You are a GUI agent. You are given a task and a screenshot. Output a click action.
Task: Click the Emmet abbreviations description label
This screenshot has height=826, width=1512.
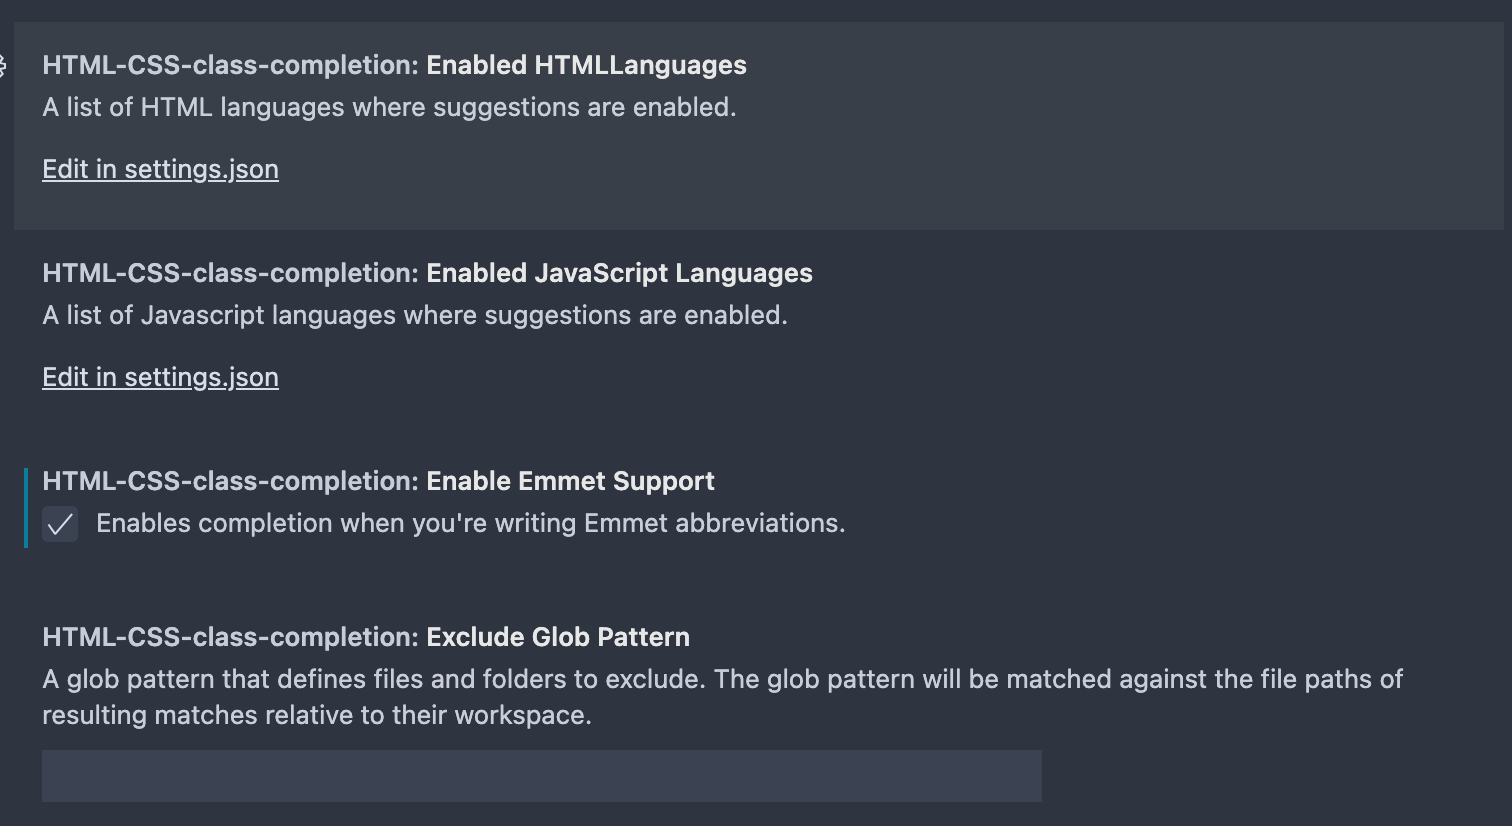click(470, 523)
